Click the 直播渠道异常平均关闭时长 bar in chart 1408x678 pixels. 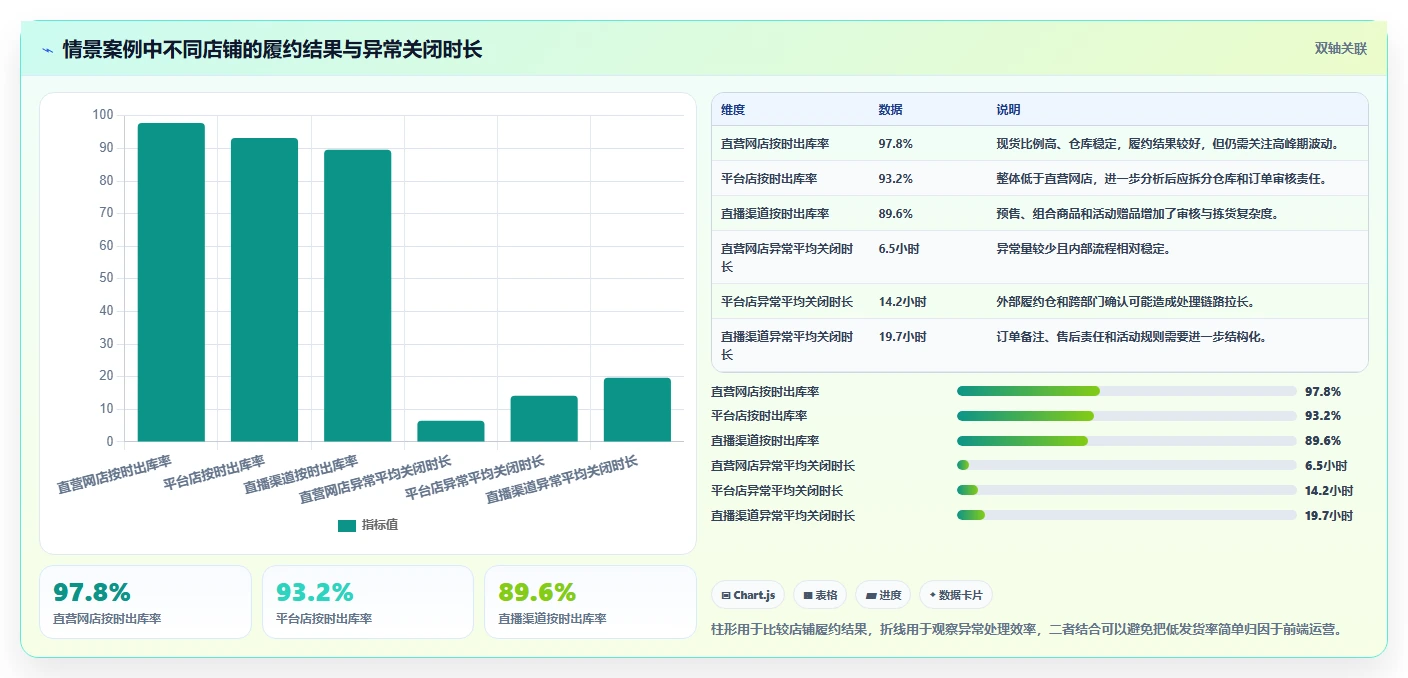pos(637,410)
